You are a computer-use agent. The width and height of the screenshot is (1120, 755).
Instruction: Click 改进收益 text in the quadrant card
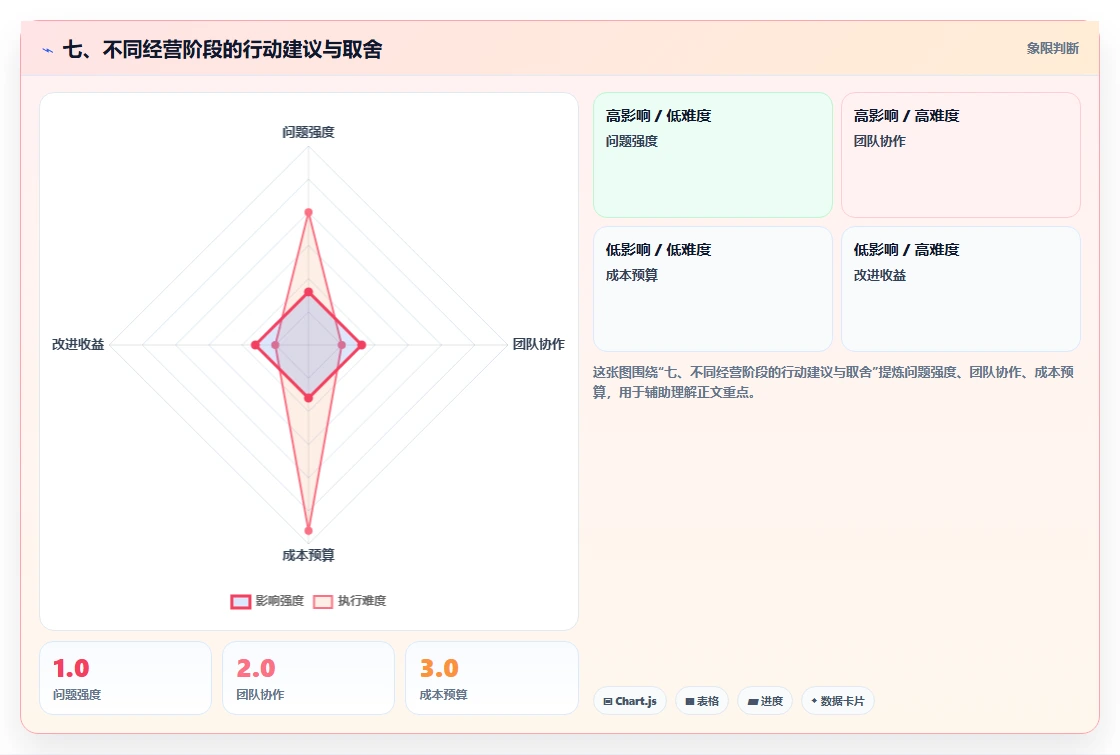tap(879, 275)
